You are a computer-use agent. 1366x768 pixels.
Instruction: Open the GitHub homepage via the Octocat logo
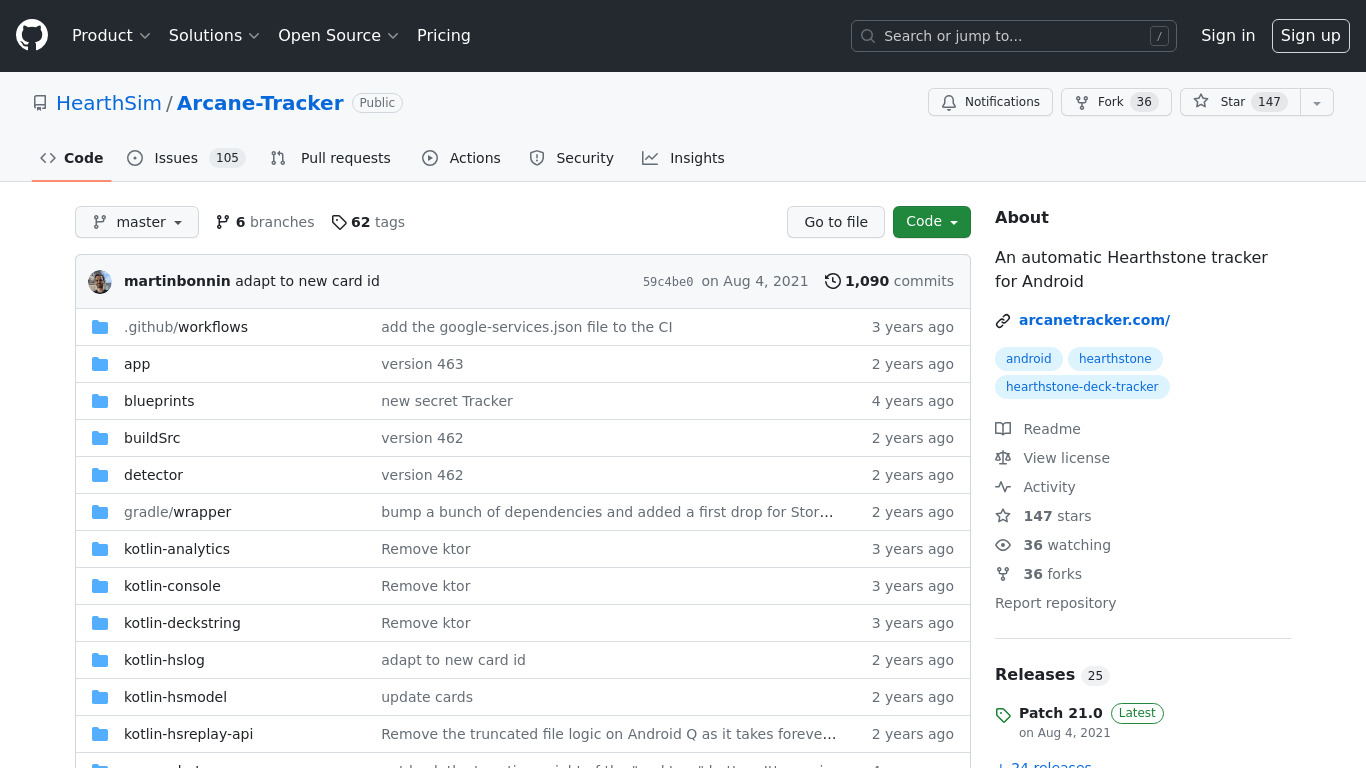click(32, 36)
